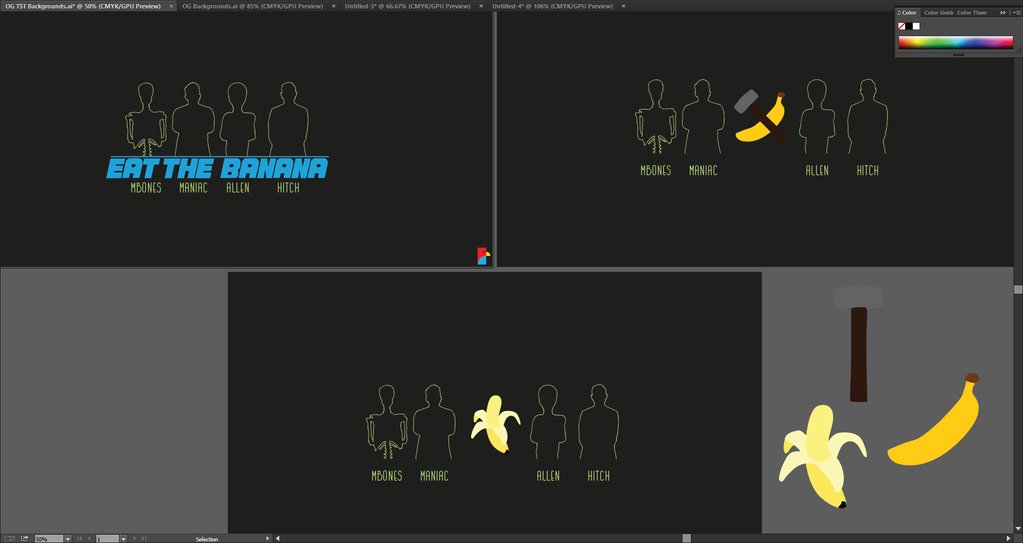Open the artboard number dropdown
This screenshot has height=543, width=1023.
[122, 538]
